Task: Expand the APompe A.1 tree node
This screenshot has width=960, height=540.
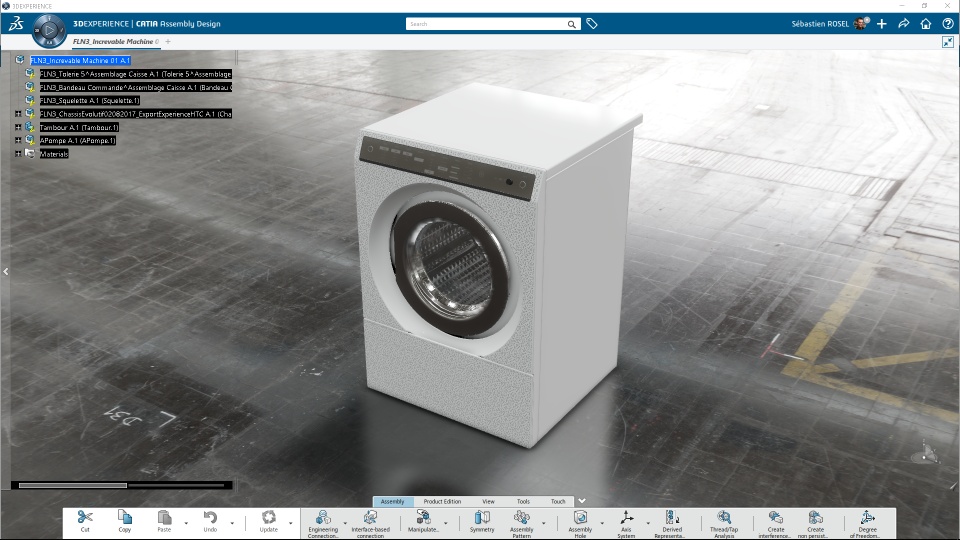Action: [18, 140]
